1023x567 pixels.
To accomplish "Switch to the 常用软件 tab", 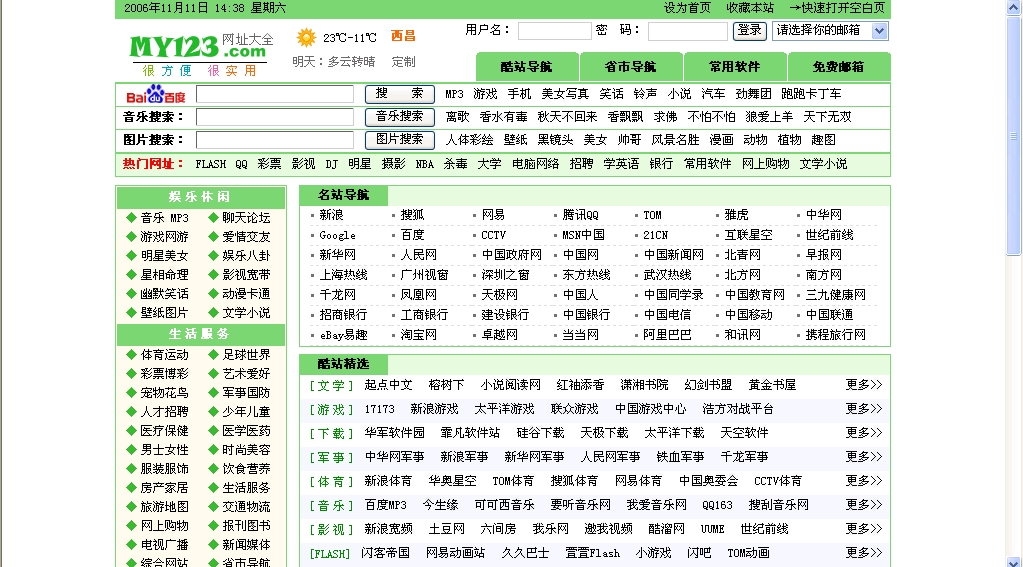I will click(x=735, y=67).
